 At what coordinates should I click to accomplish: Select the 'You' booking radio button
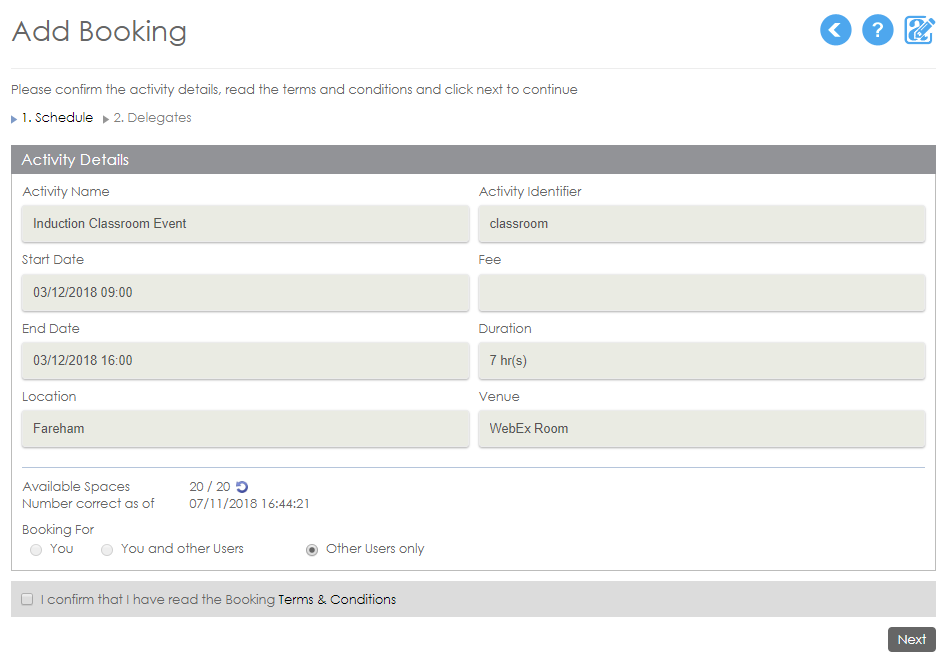coord(36,549)
